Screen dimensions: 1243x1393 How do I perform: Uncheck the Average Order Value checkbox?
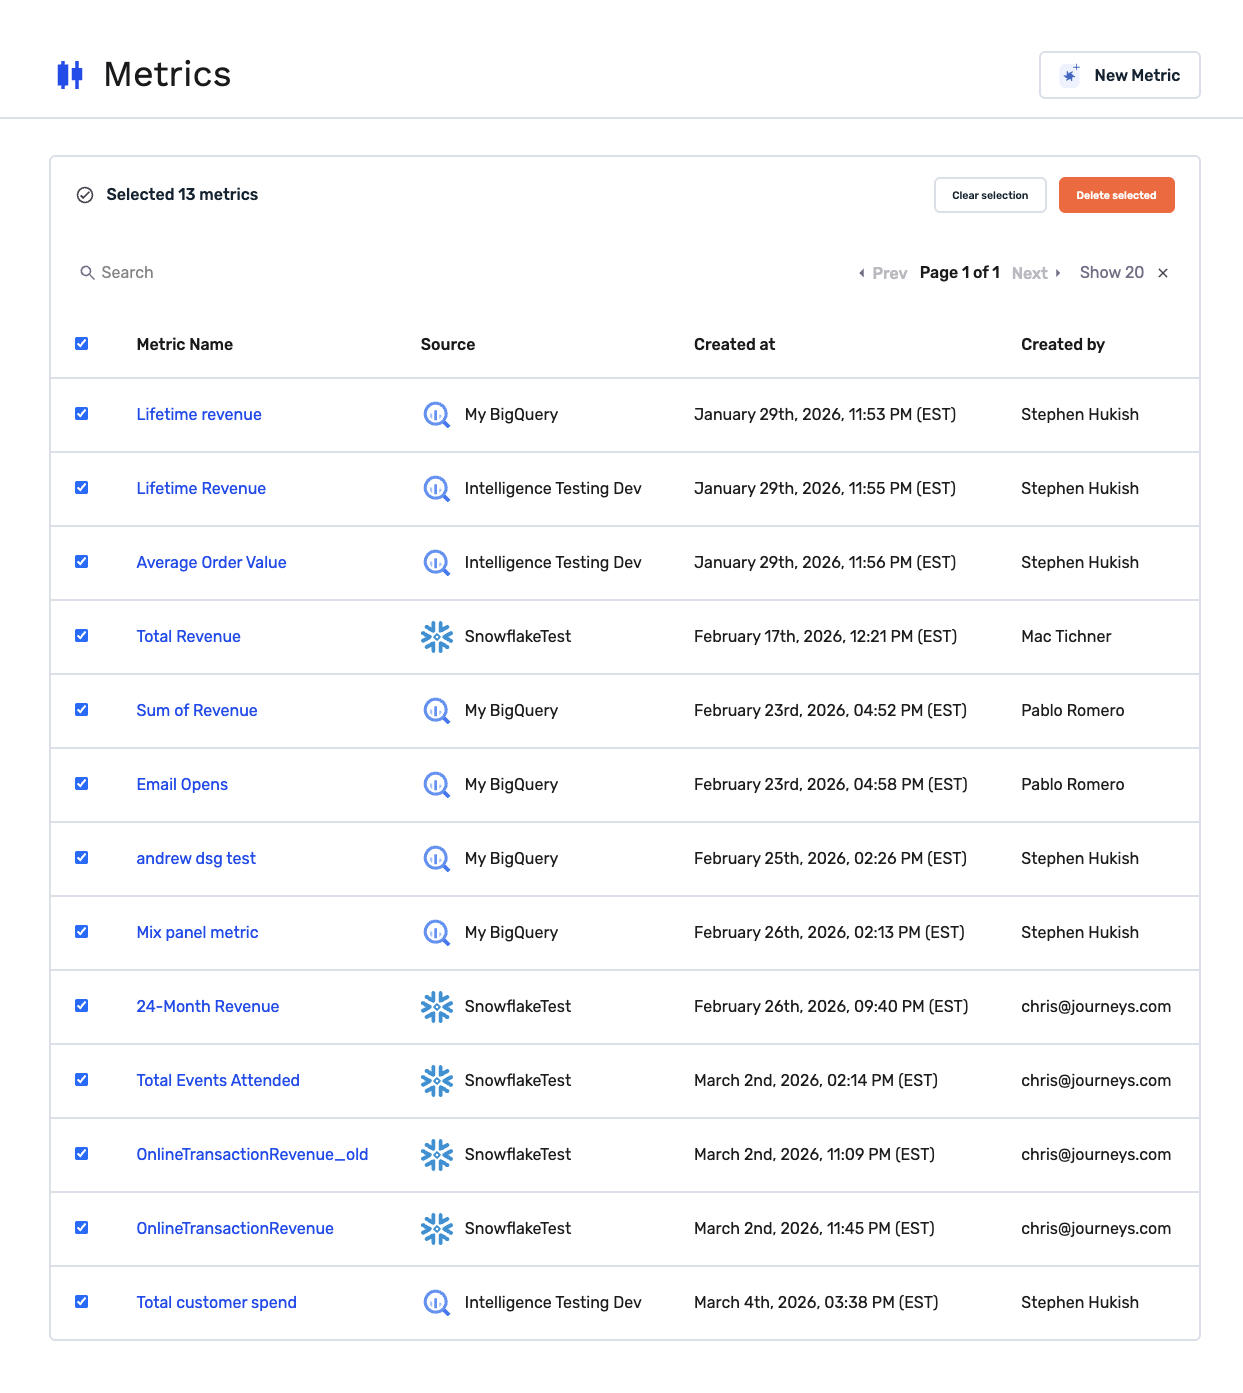click(82, 562)
